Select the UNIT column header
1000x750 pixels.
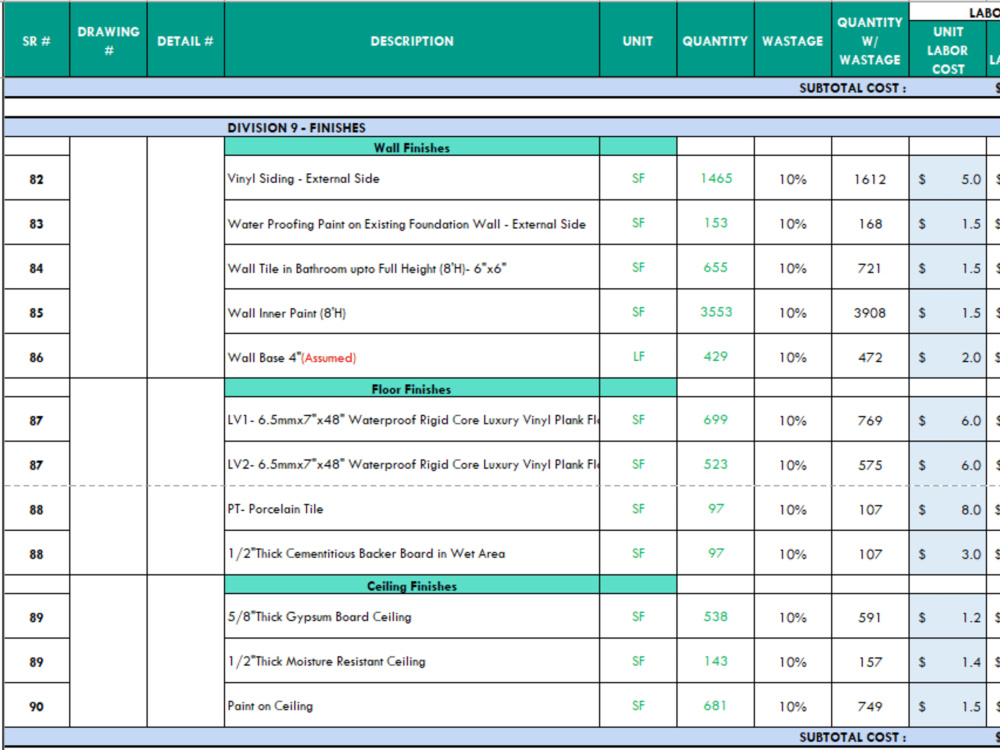[638, 41]
